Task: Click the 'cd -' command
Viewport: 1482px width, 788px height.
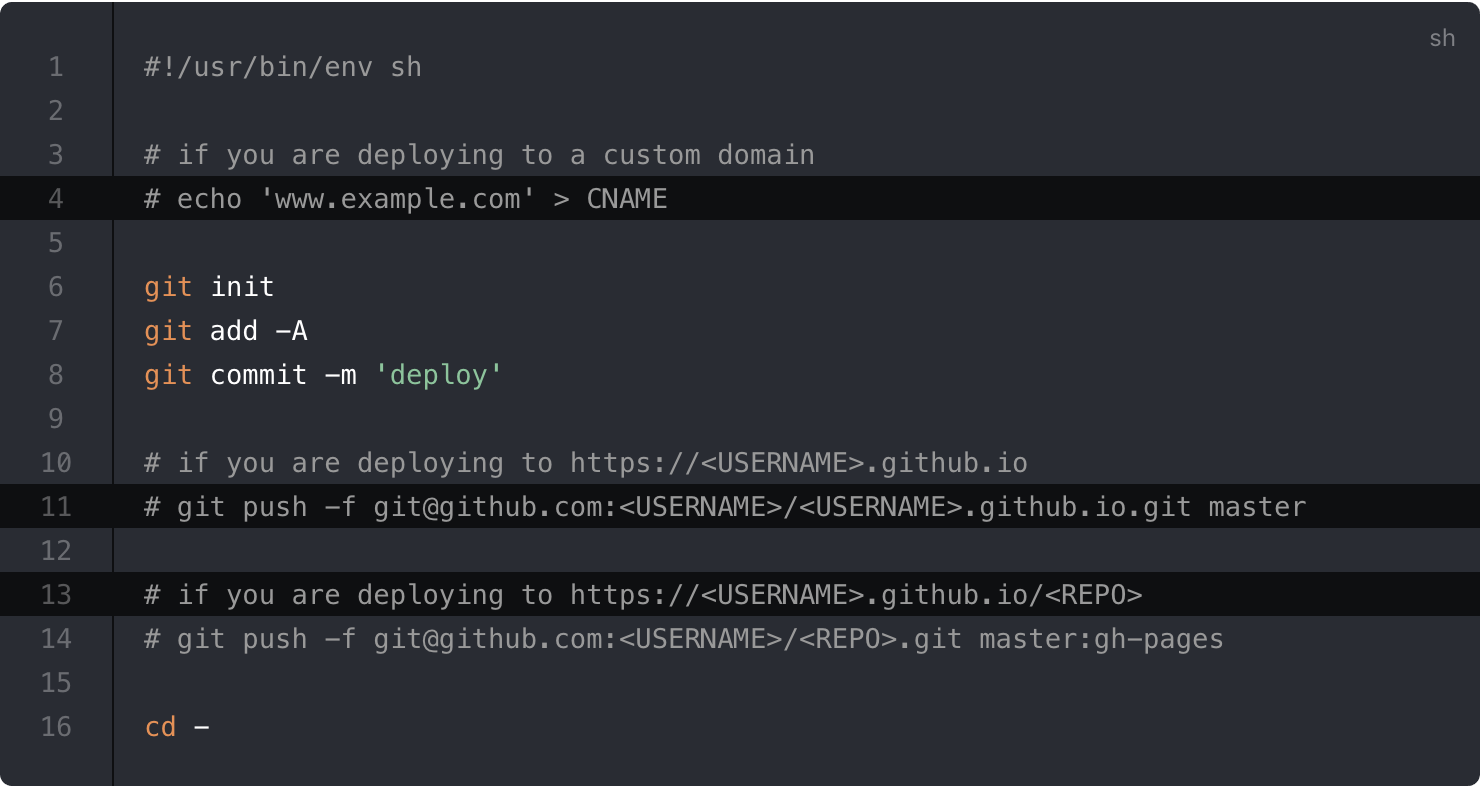Action: tap(177, 727)
